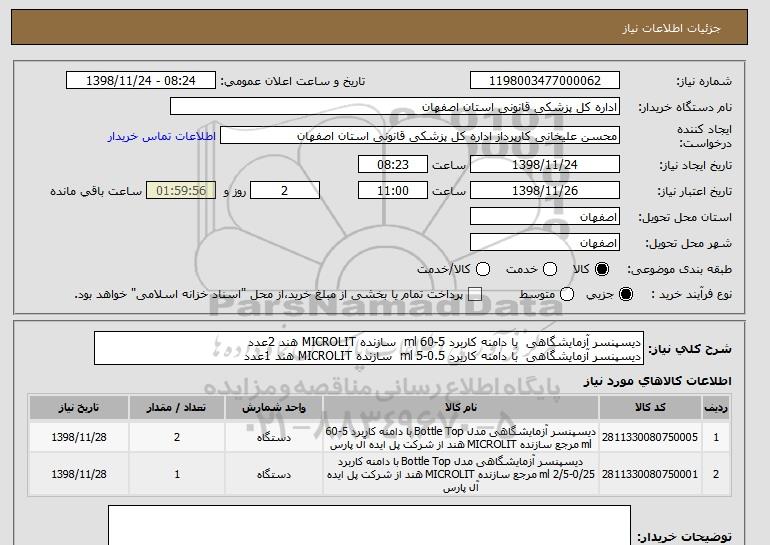
Task: Click the public announcement date field 1398/11/24 - 08:24
Action: [141, 81]
